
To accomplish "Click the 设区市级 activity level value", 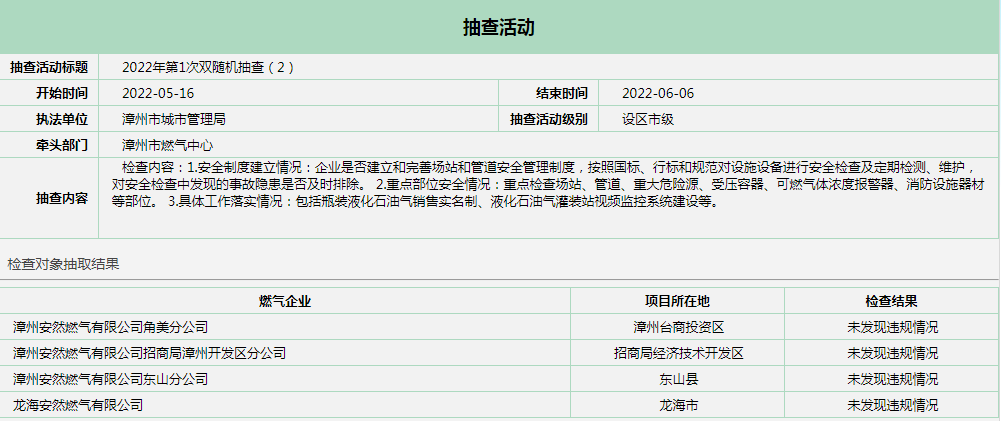I will (x=648, y=119).
